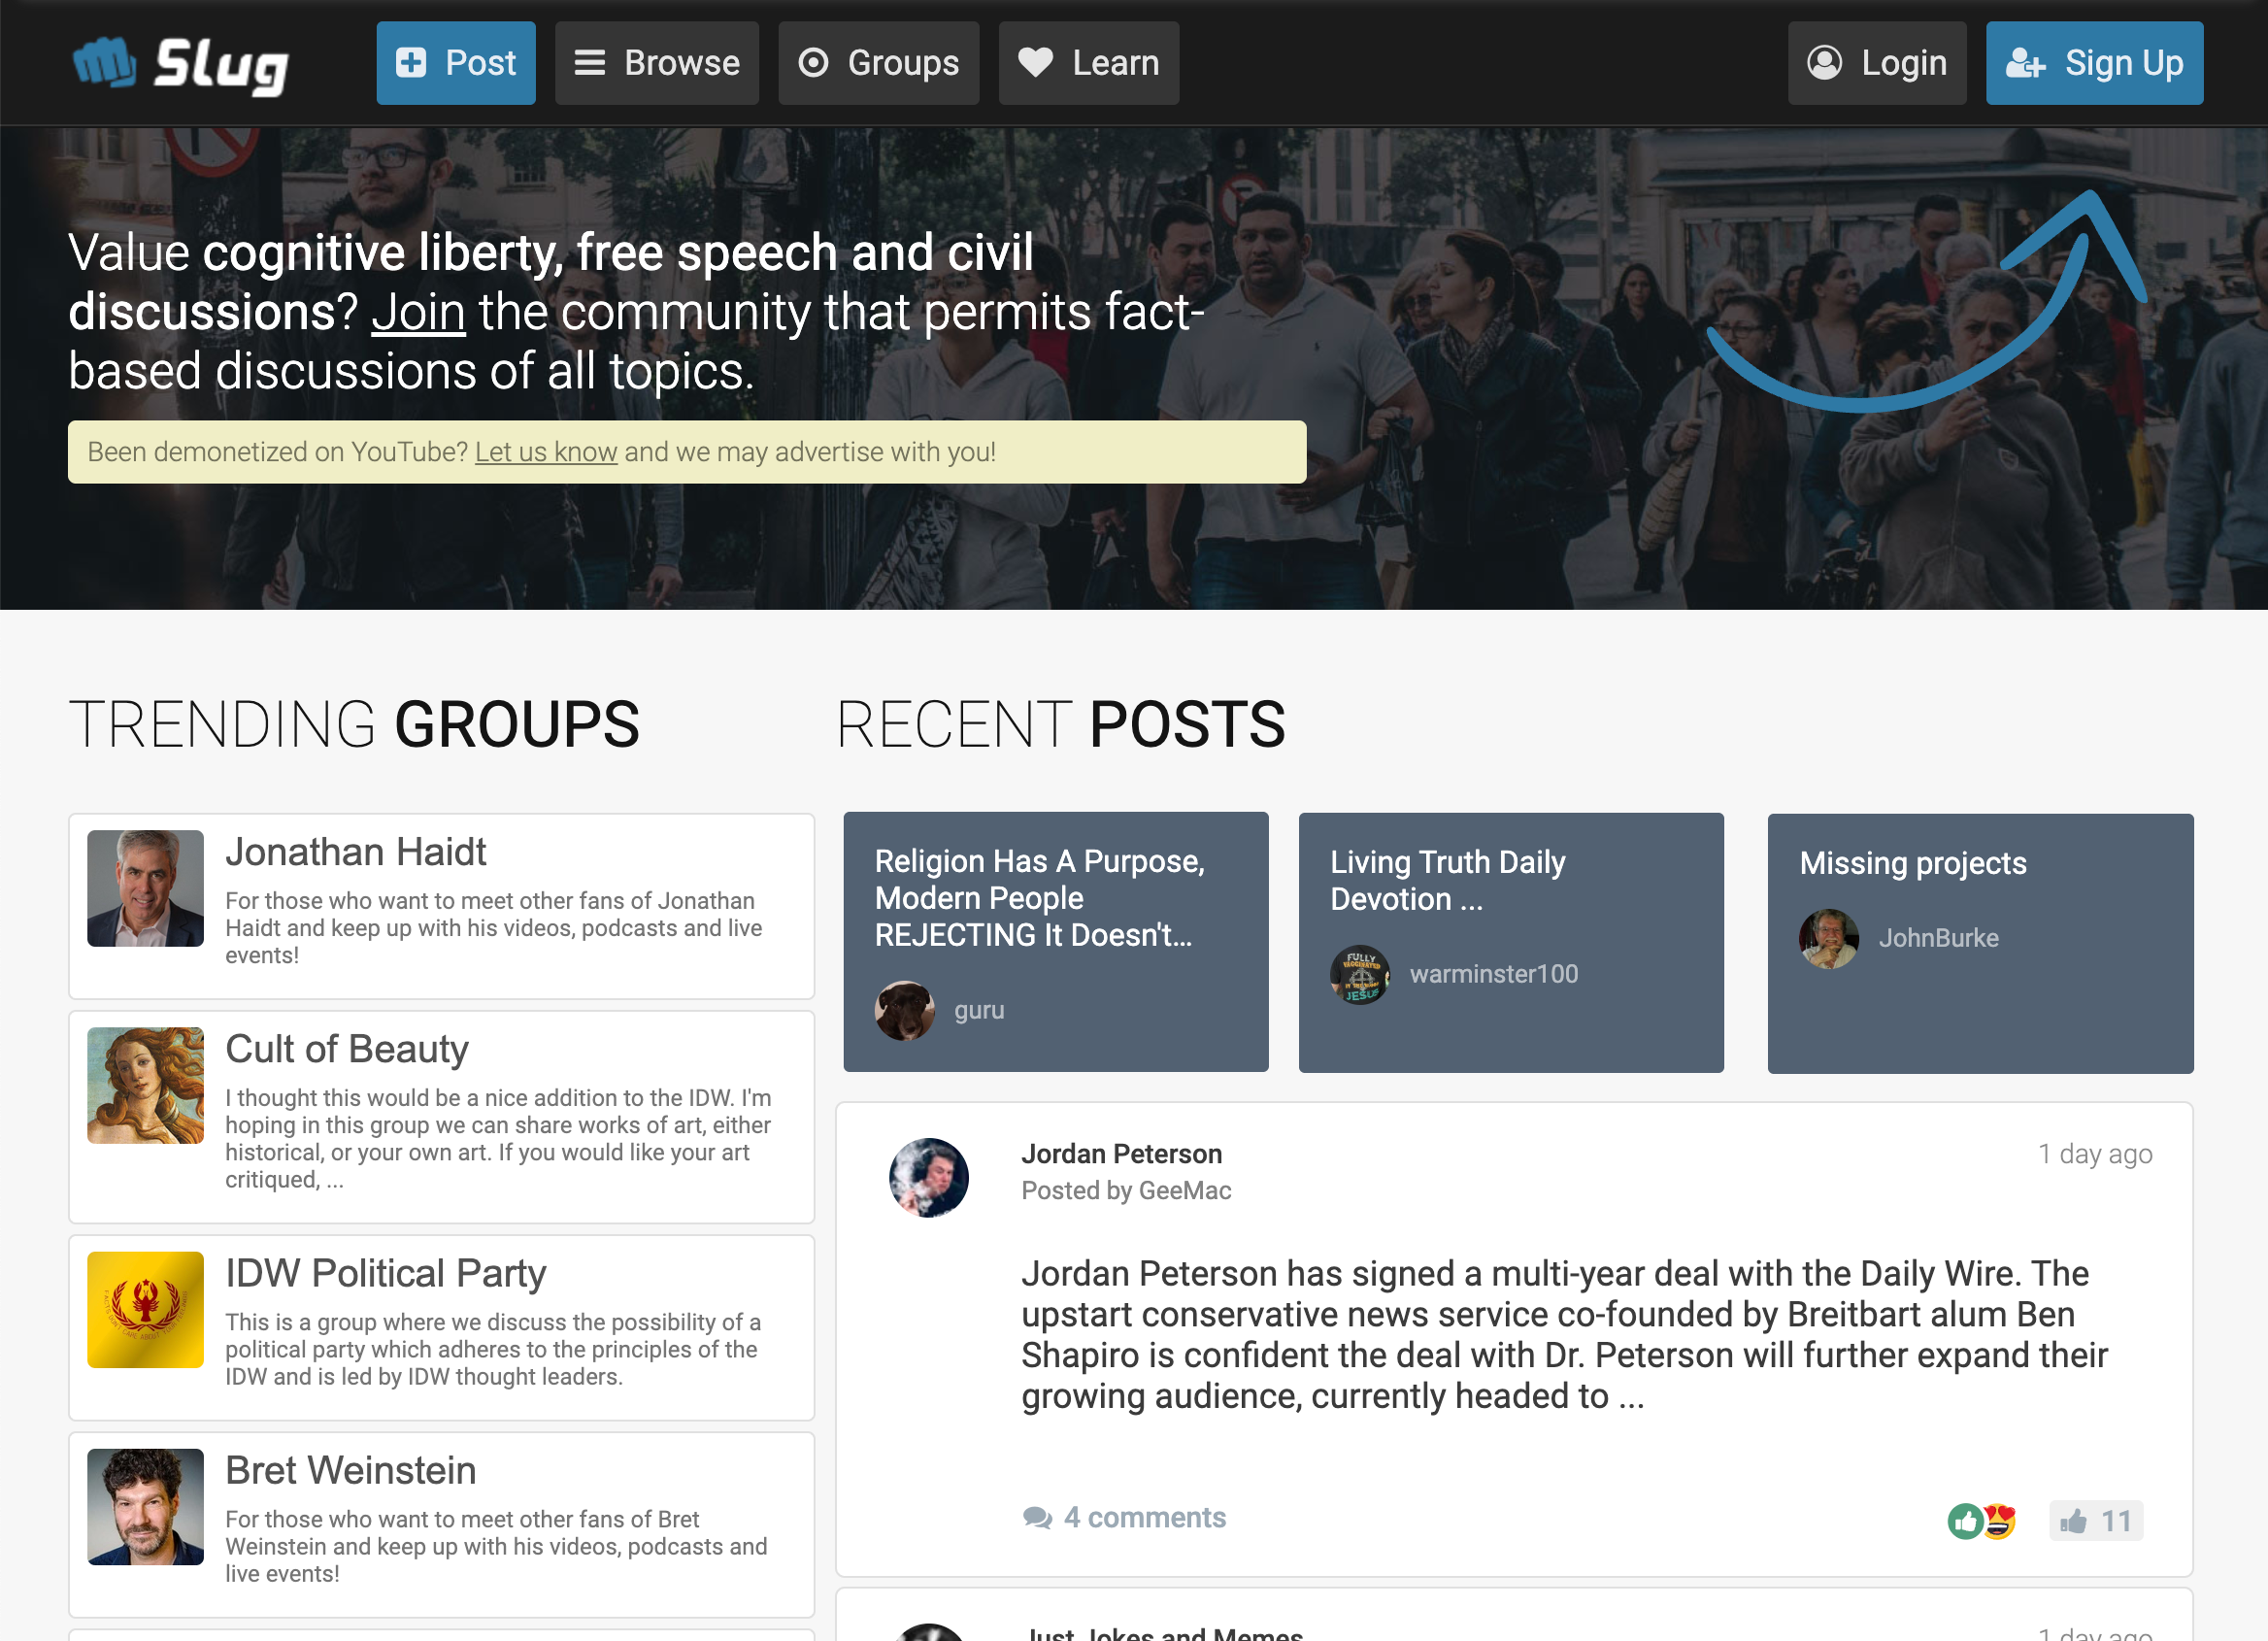Click the '1 day ago' timestamp on Jordan Peterson post

point(2095,1154)
